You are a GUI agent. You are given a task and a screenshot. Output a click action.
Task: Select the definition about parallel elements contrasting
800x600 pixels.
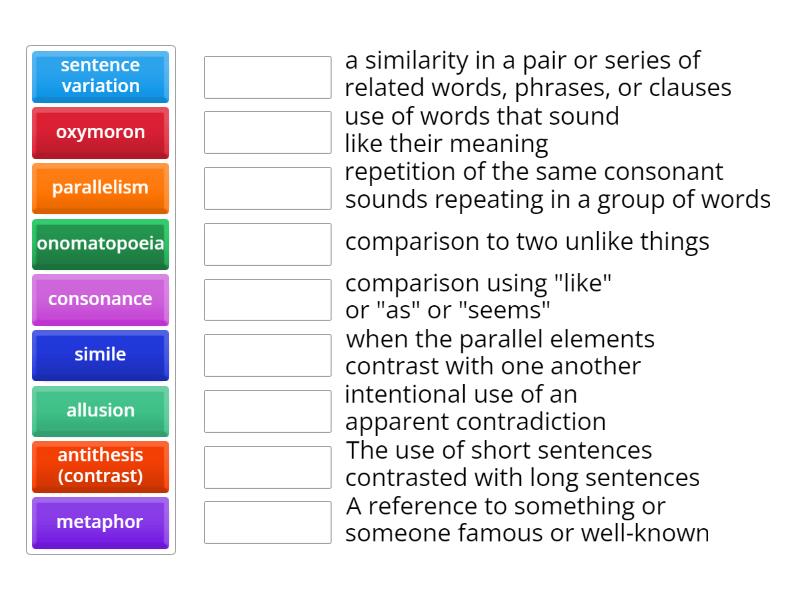500,353
